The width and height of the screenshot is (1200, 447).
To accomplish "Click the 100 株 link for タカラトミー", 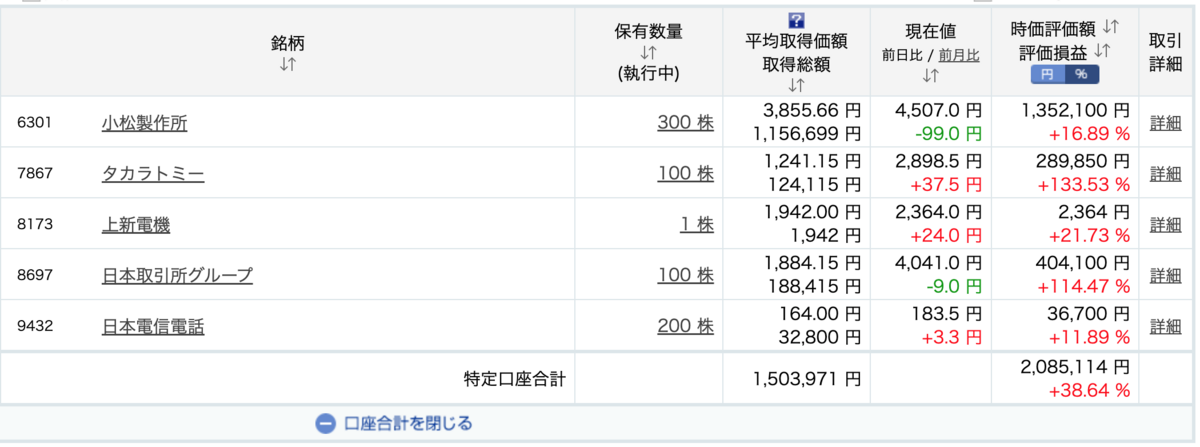I will click(x=685, y=174).
